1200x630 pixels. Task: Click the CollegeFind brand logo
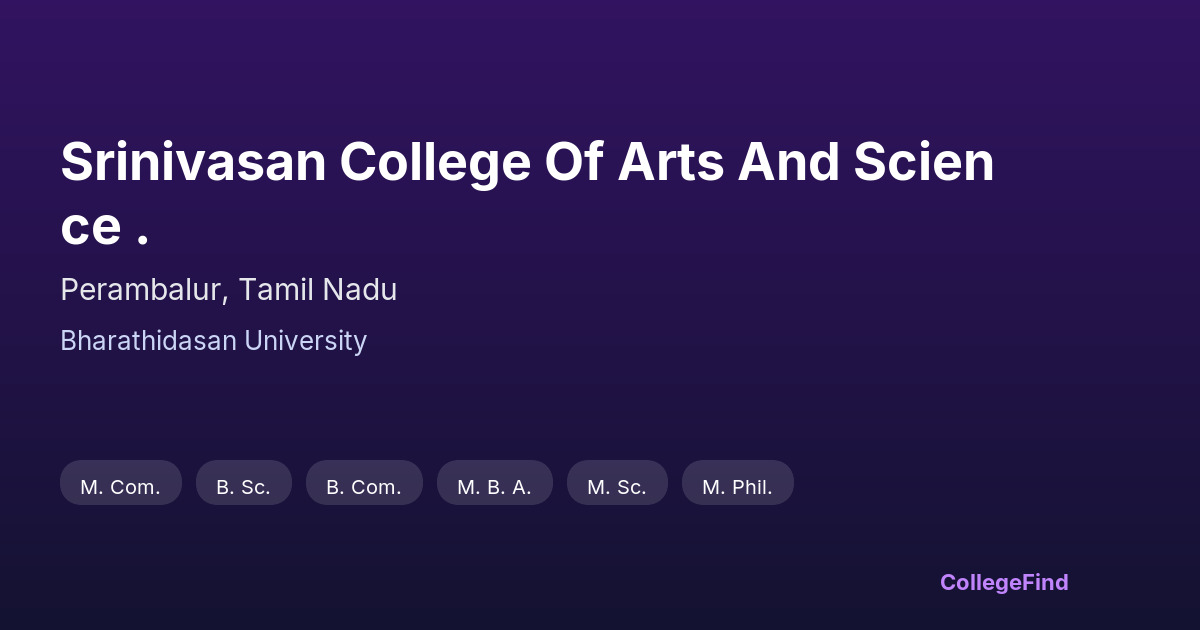tap(1003, 582)
